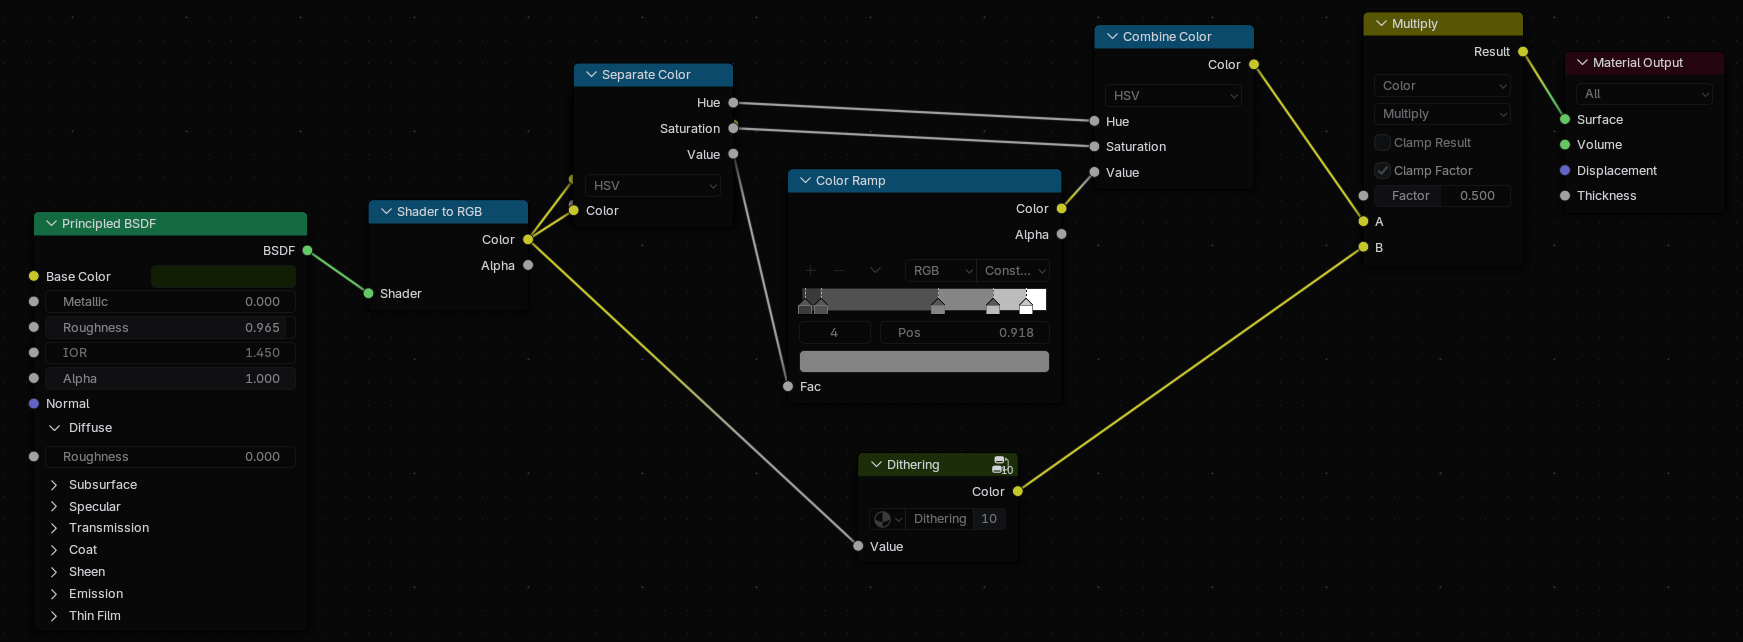Open the Multiply blend mode dropdown
Screen dimensions: 1743x642
tap(1443, 114)
